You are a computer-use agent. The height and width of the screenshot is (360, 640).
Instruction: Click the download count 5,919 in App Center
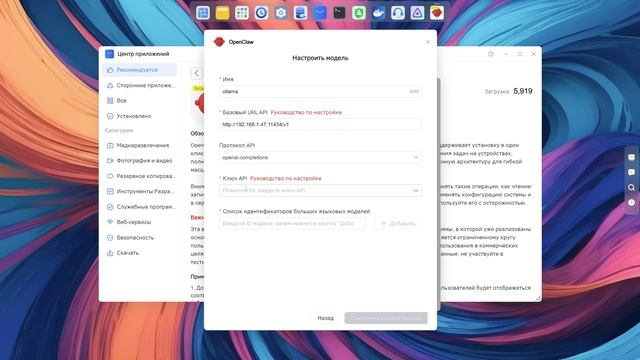pos(523,91)
